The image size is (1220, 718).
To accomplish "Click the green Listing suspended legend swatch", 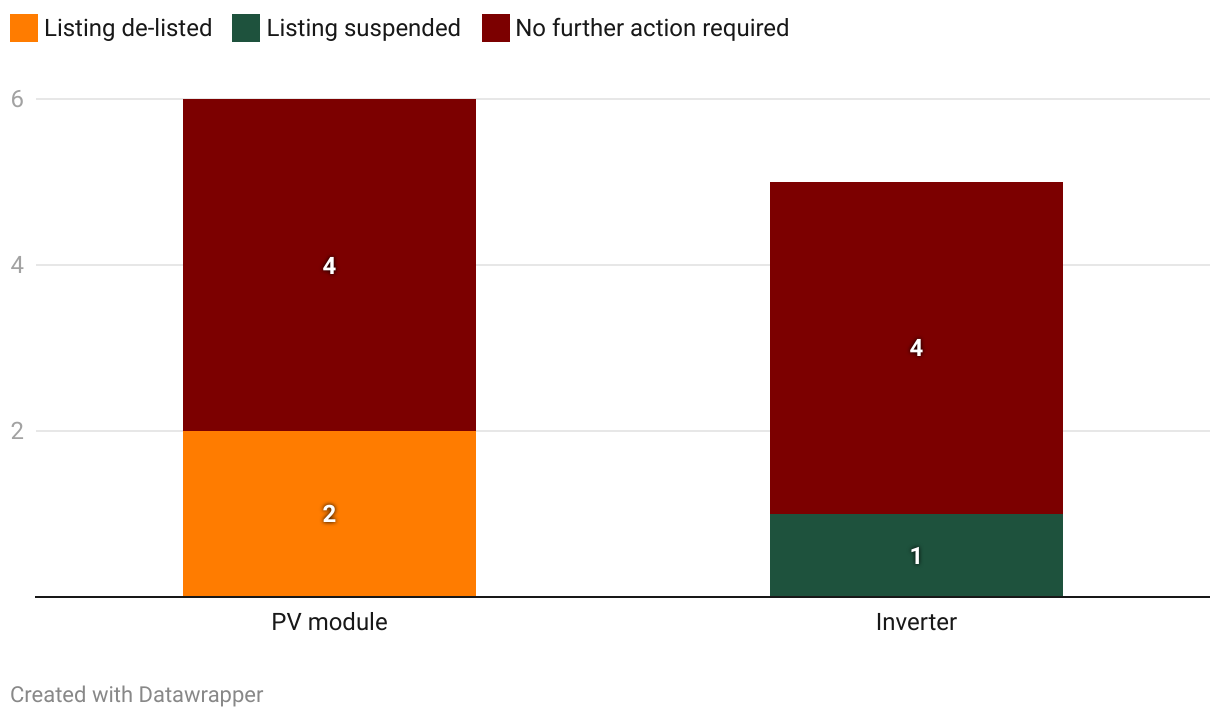I will pyautogui.click(x=246, y=28).
